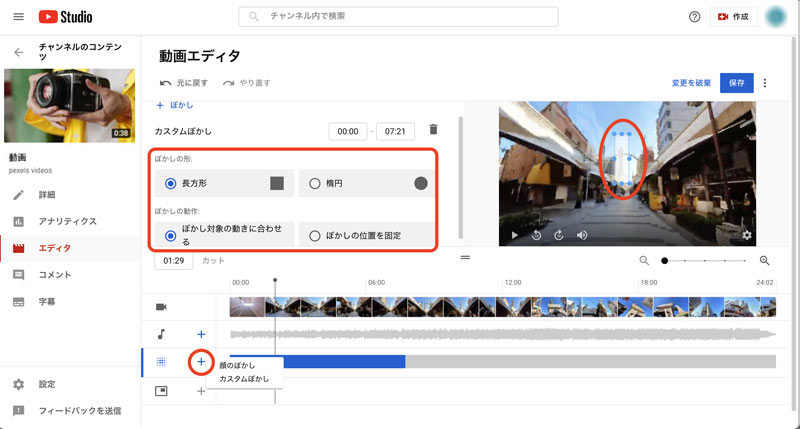The width and height of the screenshot is (800, 429).
Task: Choose カスタムぼかし from the popup
Action: pos(244,379)
